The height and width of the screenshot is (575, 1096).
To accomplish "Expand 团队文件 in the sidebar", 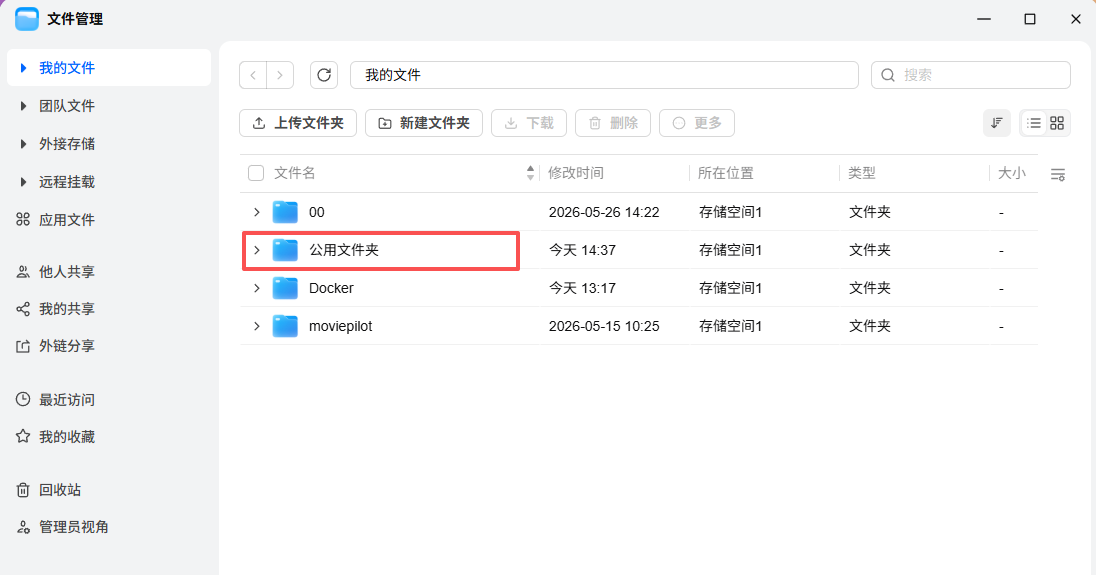I will 23,106.
